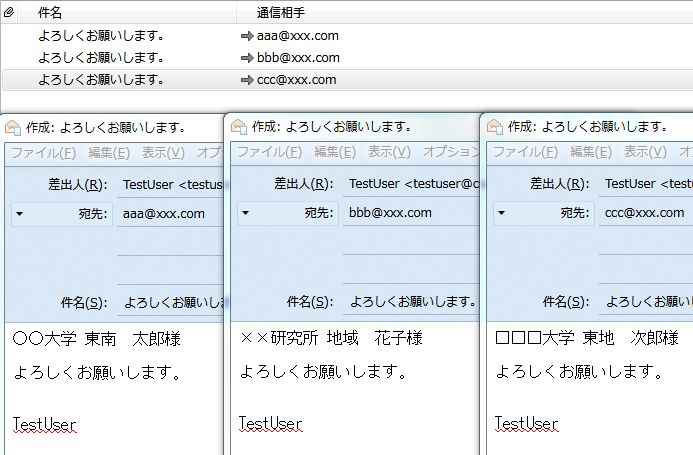Open 編集(E) menu in the middle compose window
693x455 pixels.
(x=335, y=152)
